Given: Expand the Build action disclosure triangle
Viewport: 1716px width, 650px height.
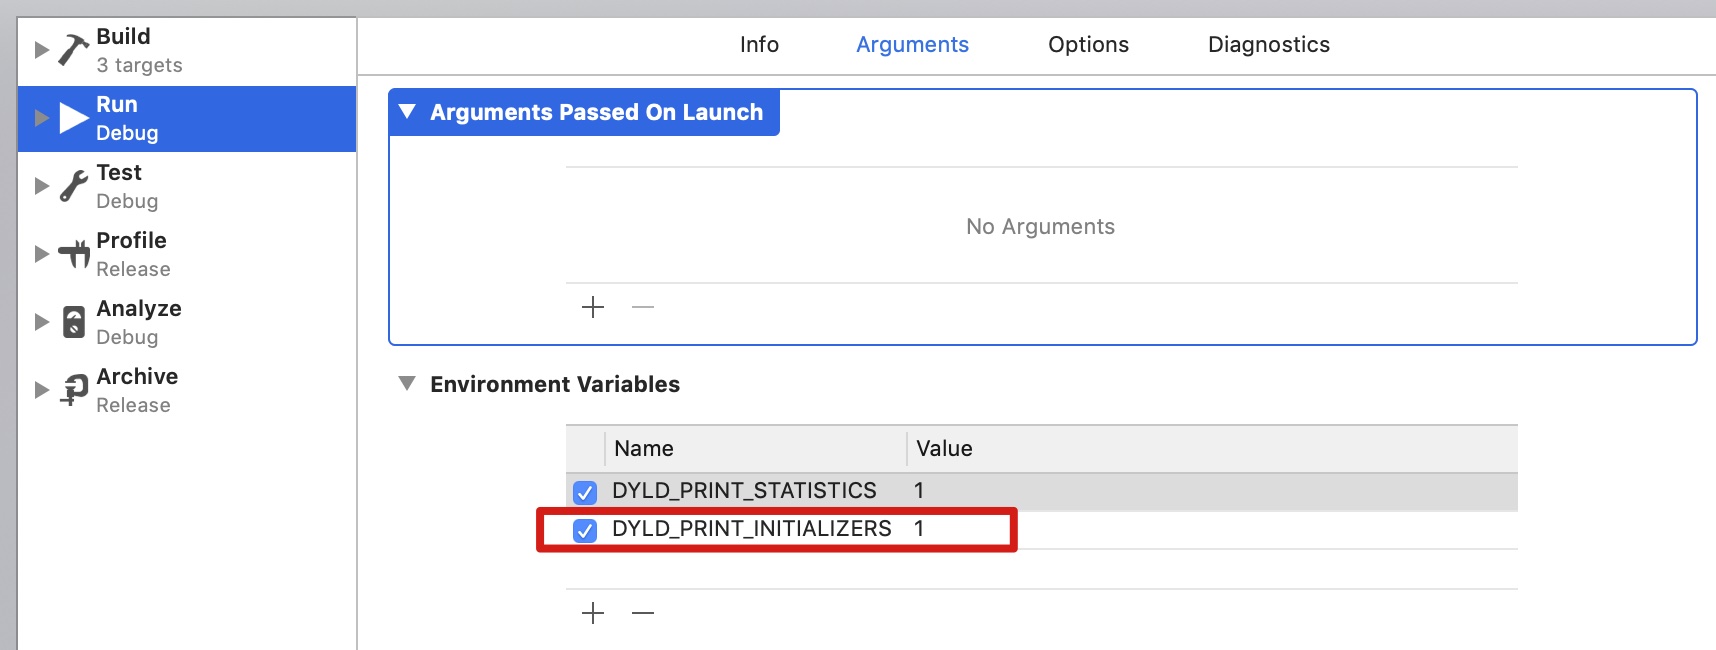Looking at the screenshot, I should pos(41,49).
